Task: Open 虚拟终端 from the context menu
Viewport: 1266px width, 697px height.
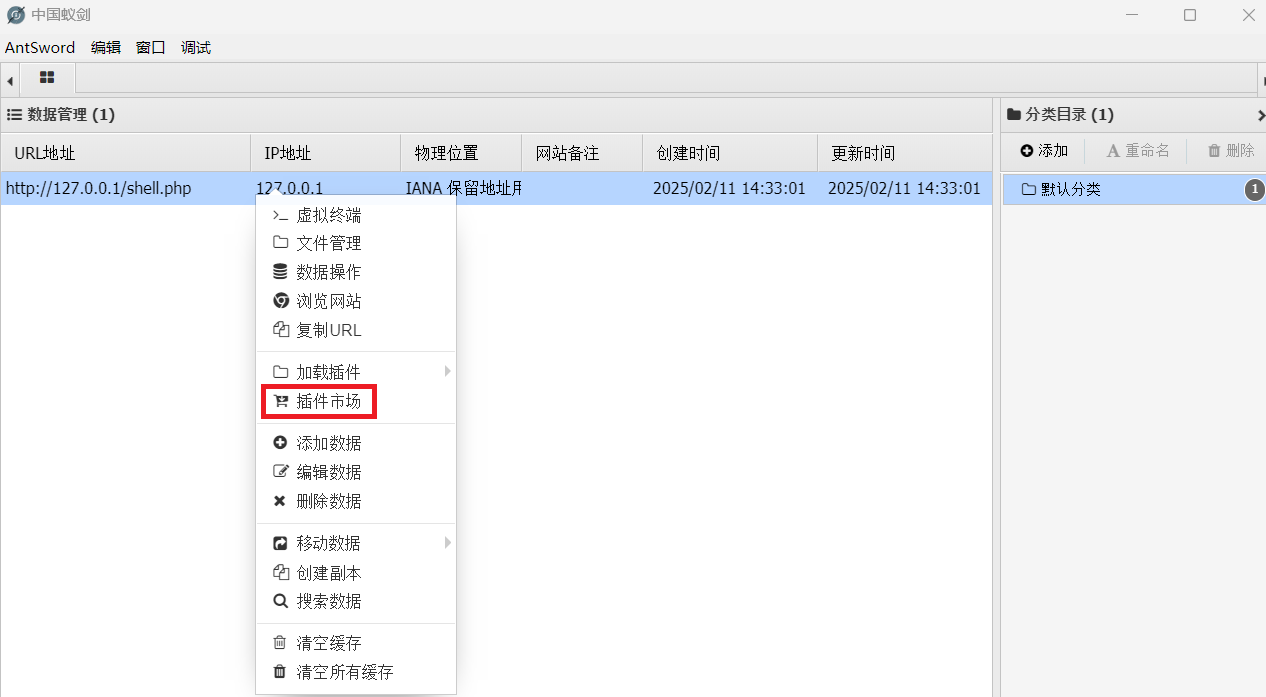Action: (356, 215)
